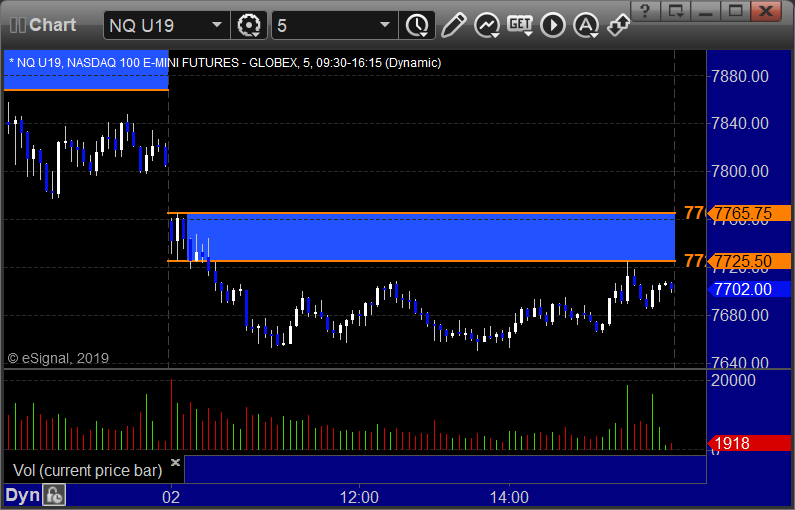
Task: Select the pencil drawing tools icon
Action: 453,25
